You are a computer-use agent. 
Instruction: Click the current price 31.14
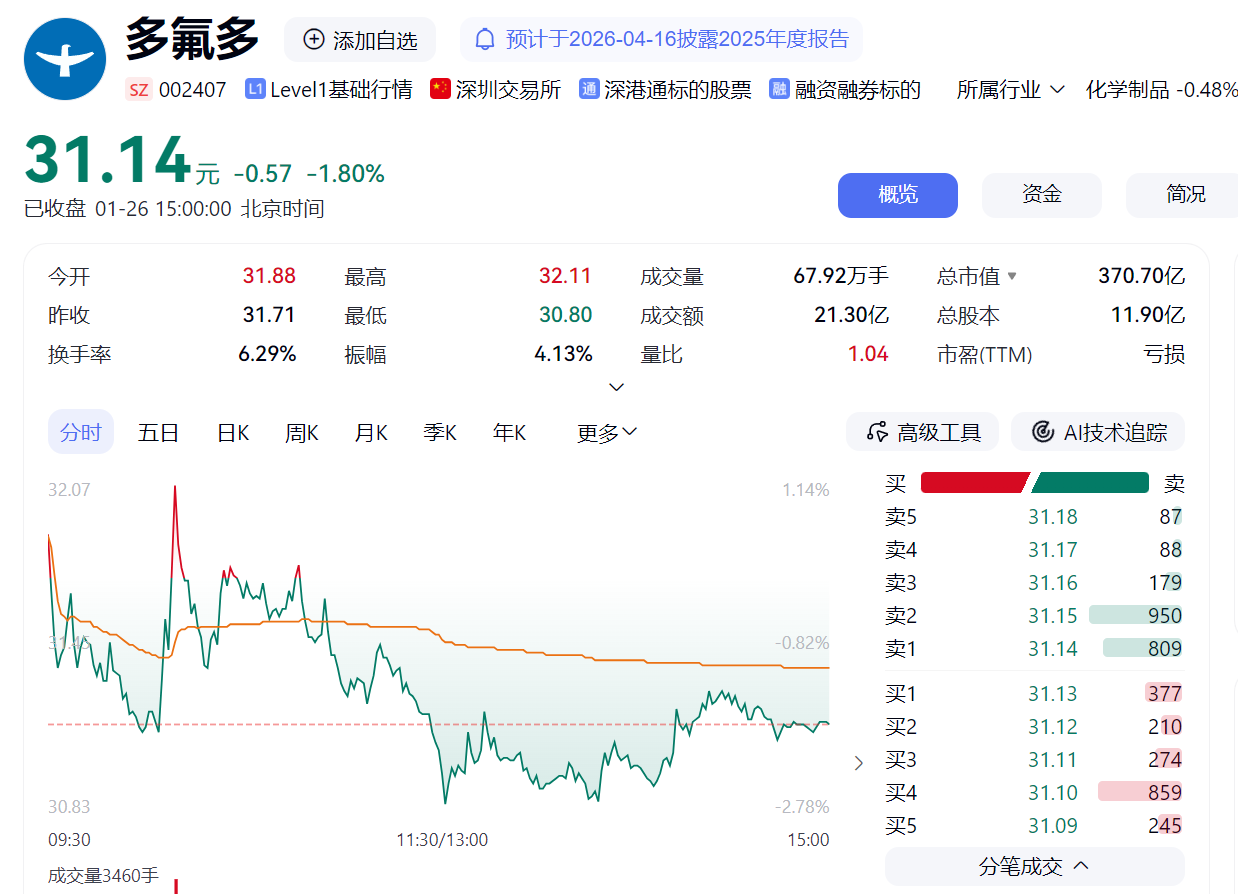[107, 160]
